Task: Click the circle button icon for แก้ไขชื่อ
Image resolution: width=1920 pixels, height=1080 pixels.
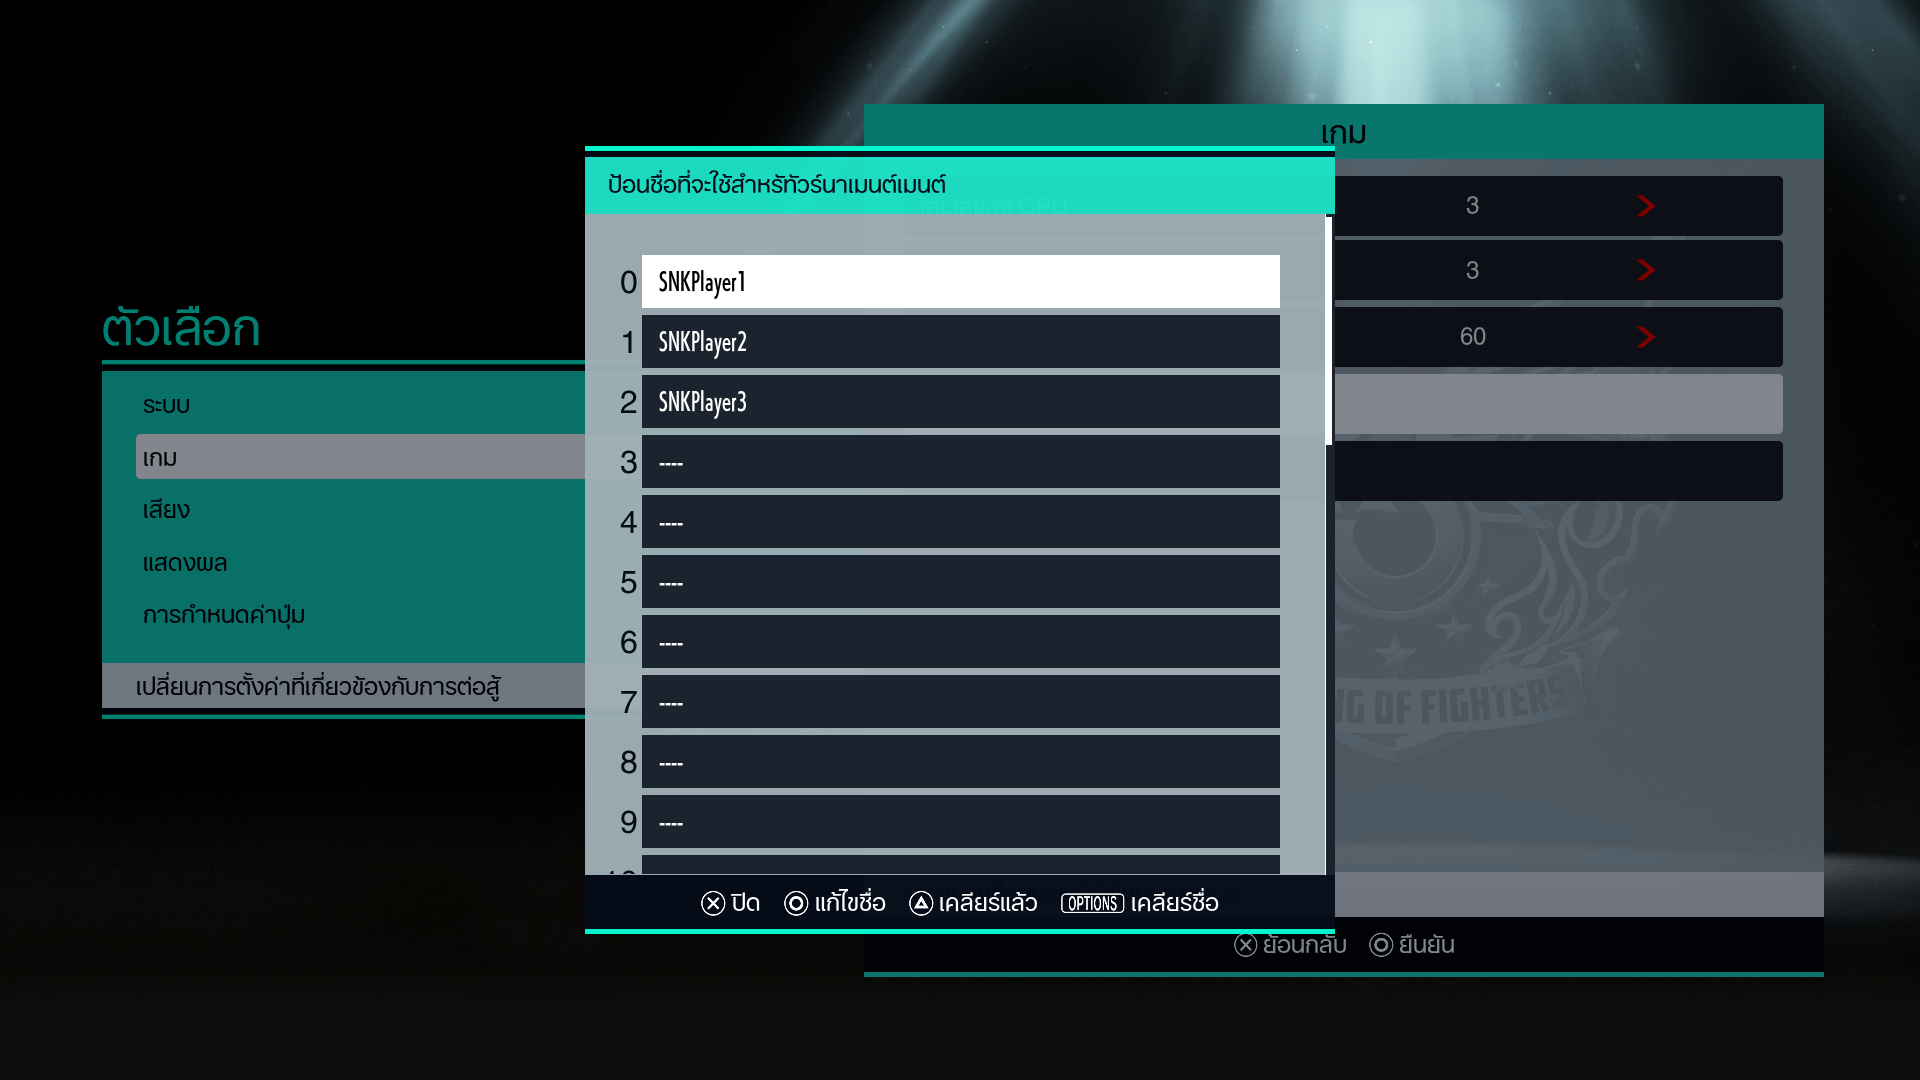Action: 796,904
